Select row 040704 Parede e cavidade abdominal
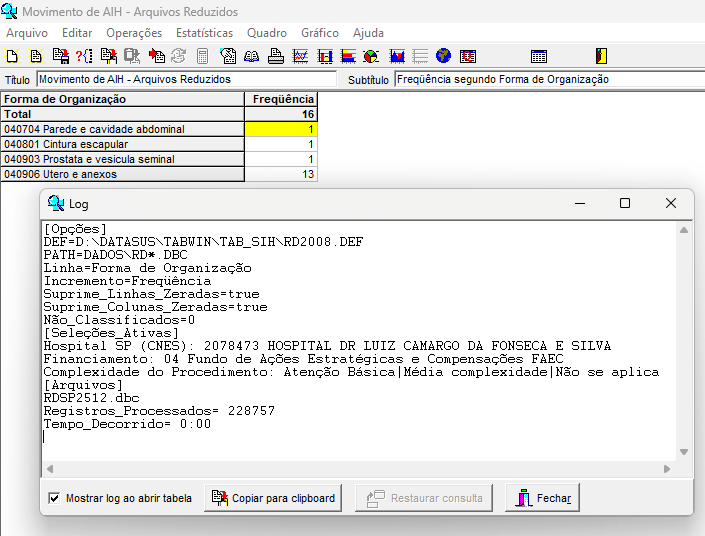This screenshot has width=705, height=536. pos(122,130)
